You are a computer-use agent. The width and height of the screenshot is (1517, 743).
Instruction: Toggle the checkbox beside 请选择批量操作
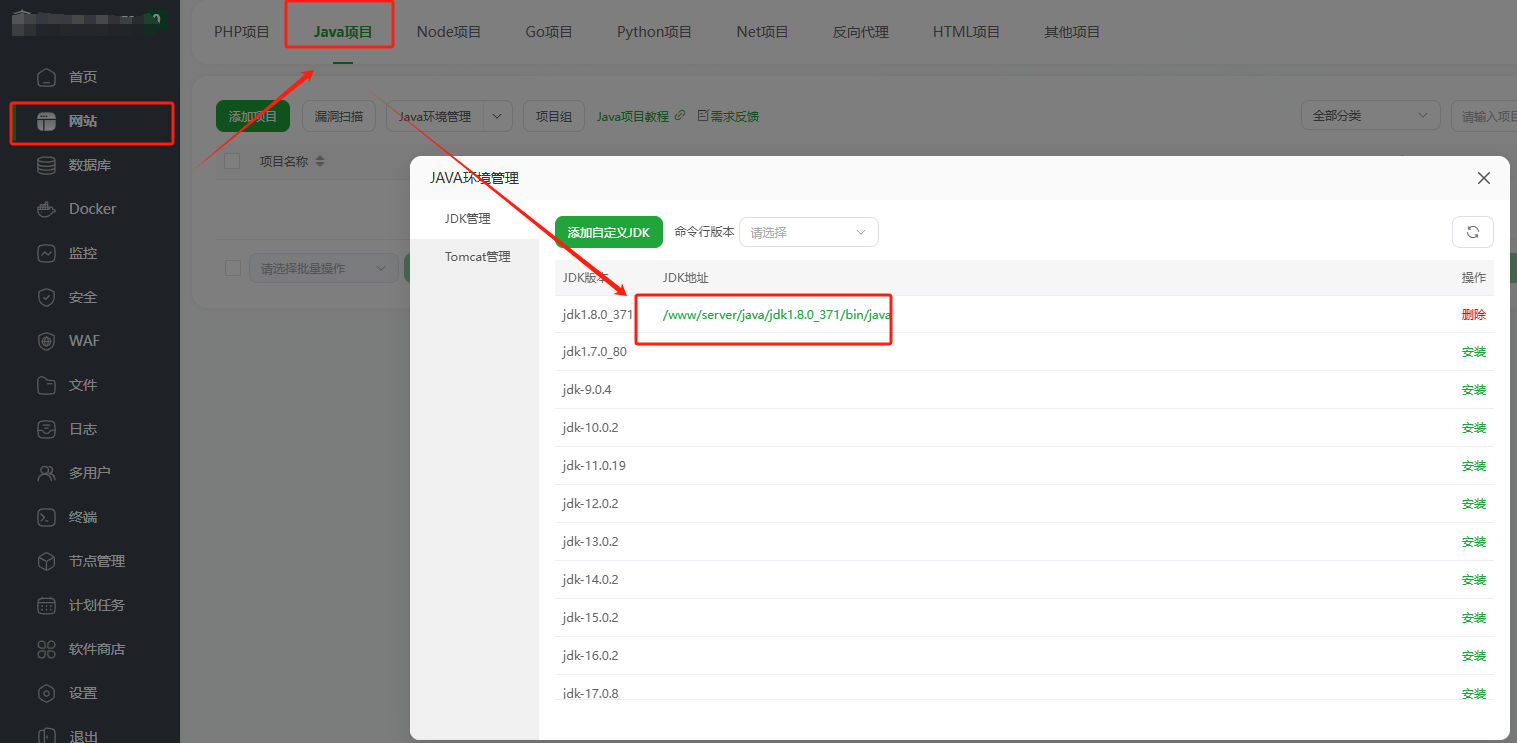click(x=232, y=268)
